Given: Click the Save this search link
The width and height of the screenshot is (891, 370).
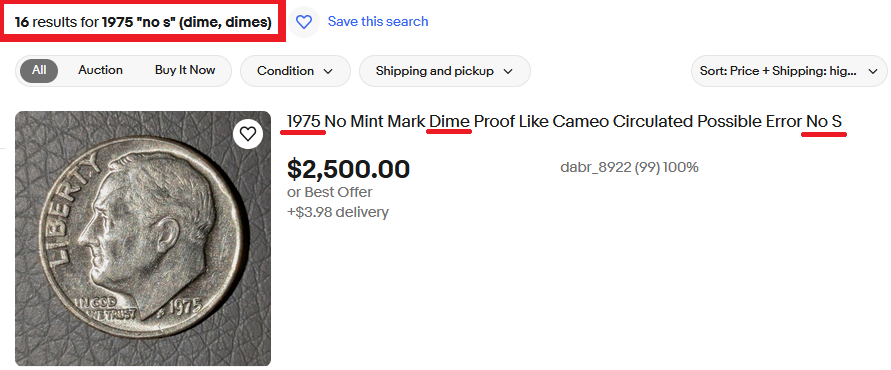Looking at the screenshot, I should coord(378,22).
